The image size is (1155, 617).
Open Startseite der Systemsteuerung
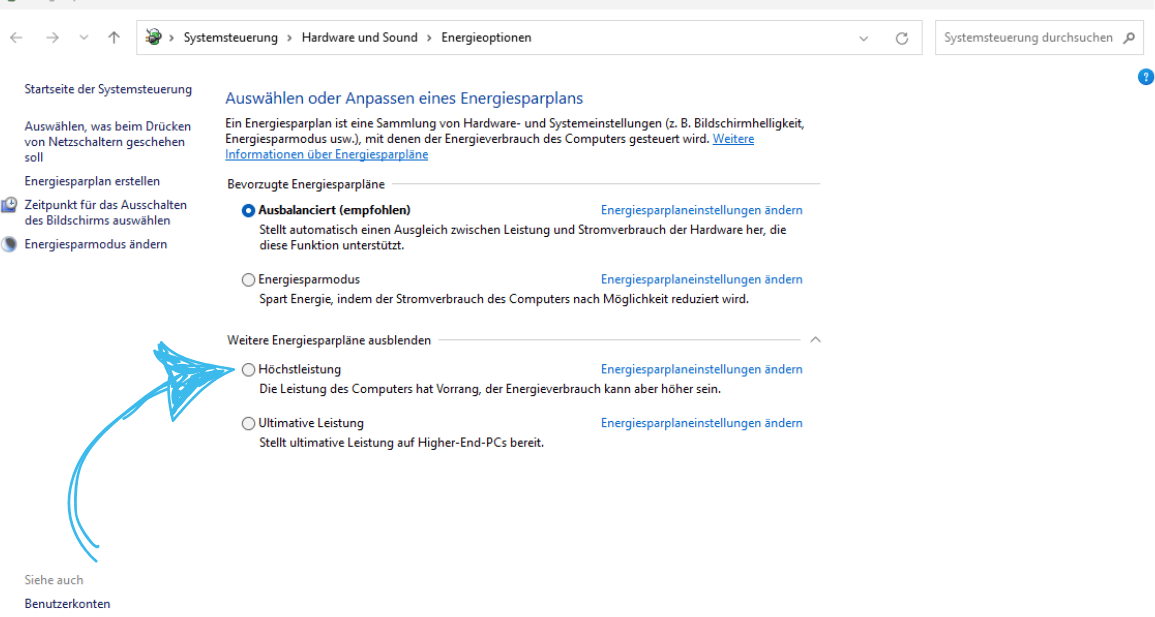[108, 89]
